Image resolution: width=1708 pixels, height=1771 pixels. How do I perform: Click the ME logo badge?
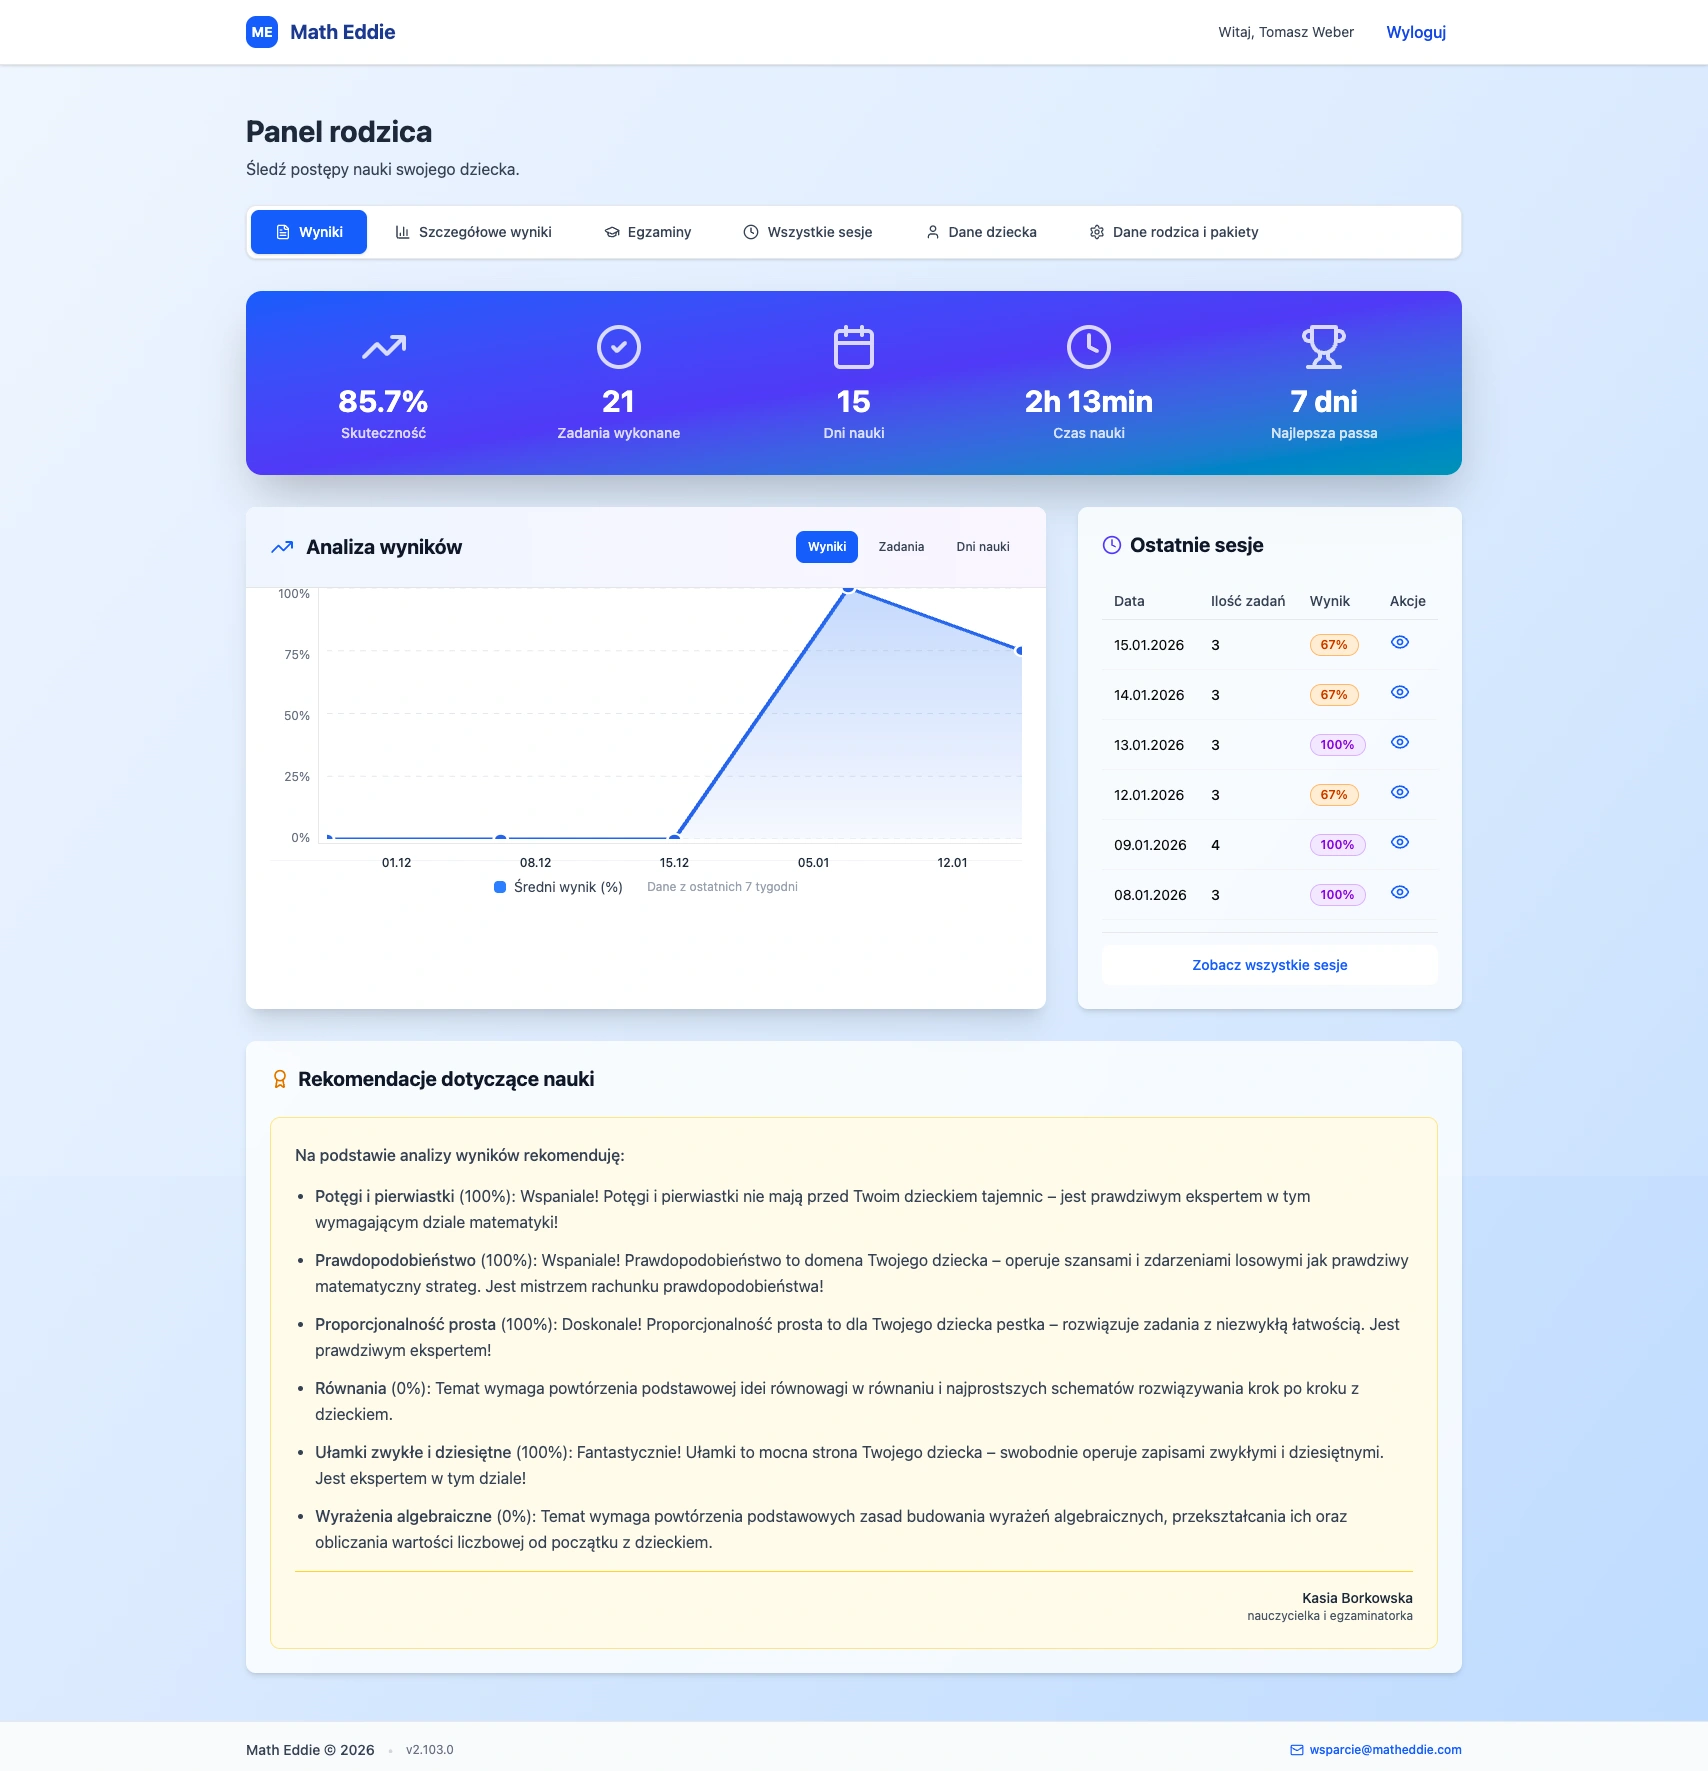(x=262, y=32)
